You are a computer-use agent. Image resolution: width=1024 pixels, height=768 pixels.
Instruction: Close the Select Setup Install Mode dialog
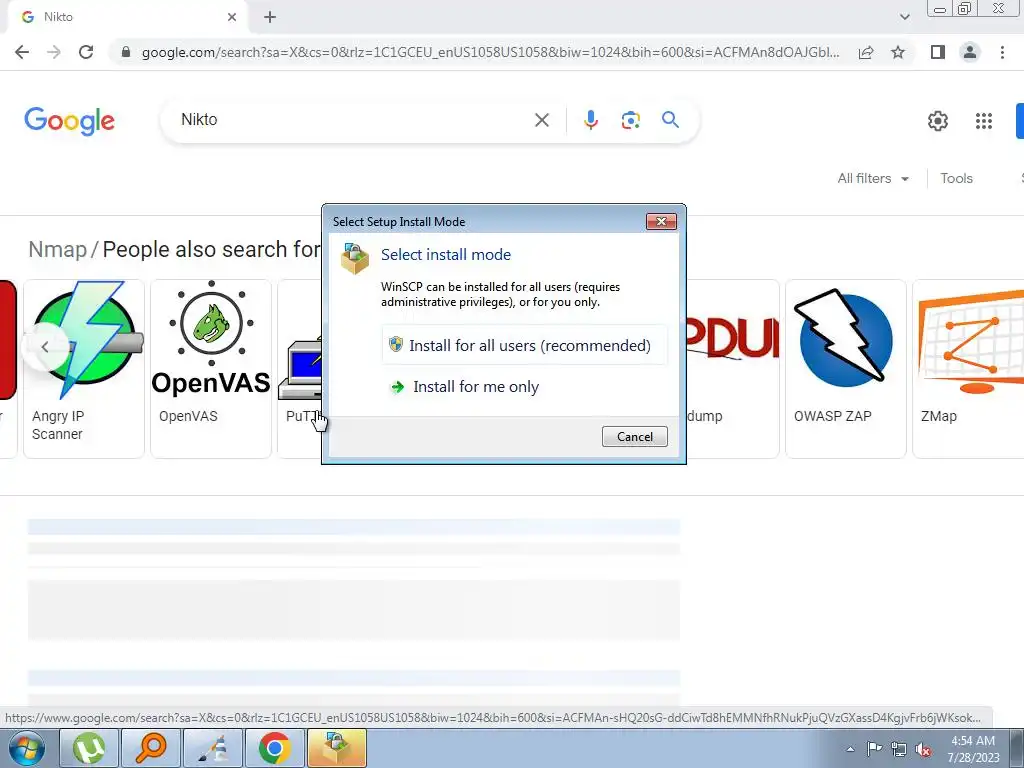[x=661, y=222]
